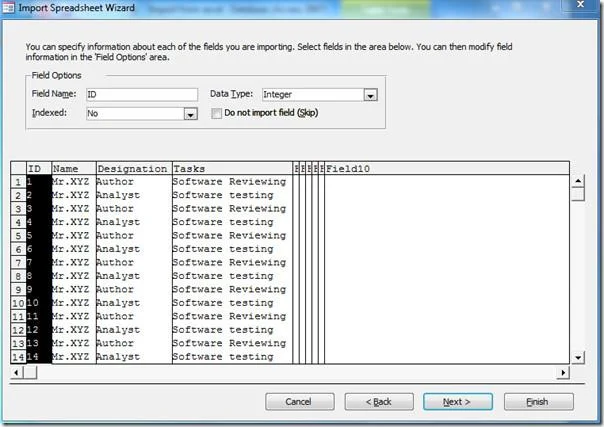Click the Finish button
604x427 pixels.
(x=539, y=402)
